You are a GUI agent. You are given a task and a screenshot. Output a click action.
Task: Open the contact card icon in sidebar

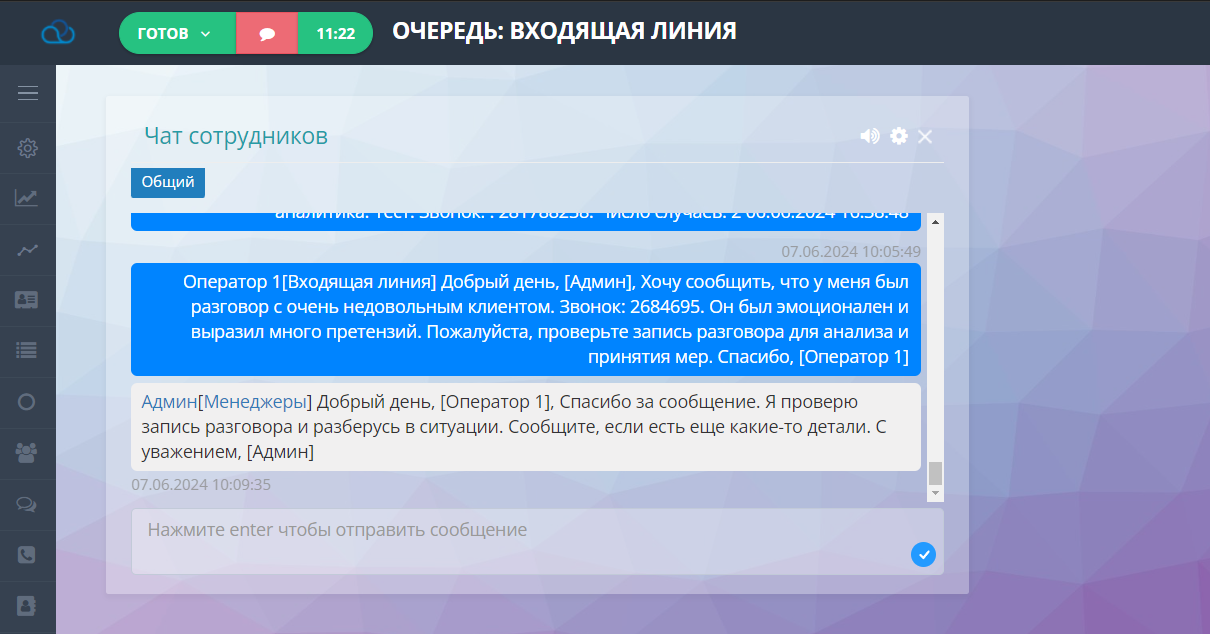(x=27, y=299)
